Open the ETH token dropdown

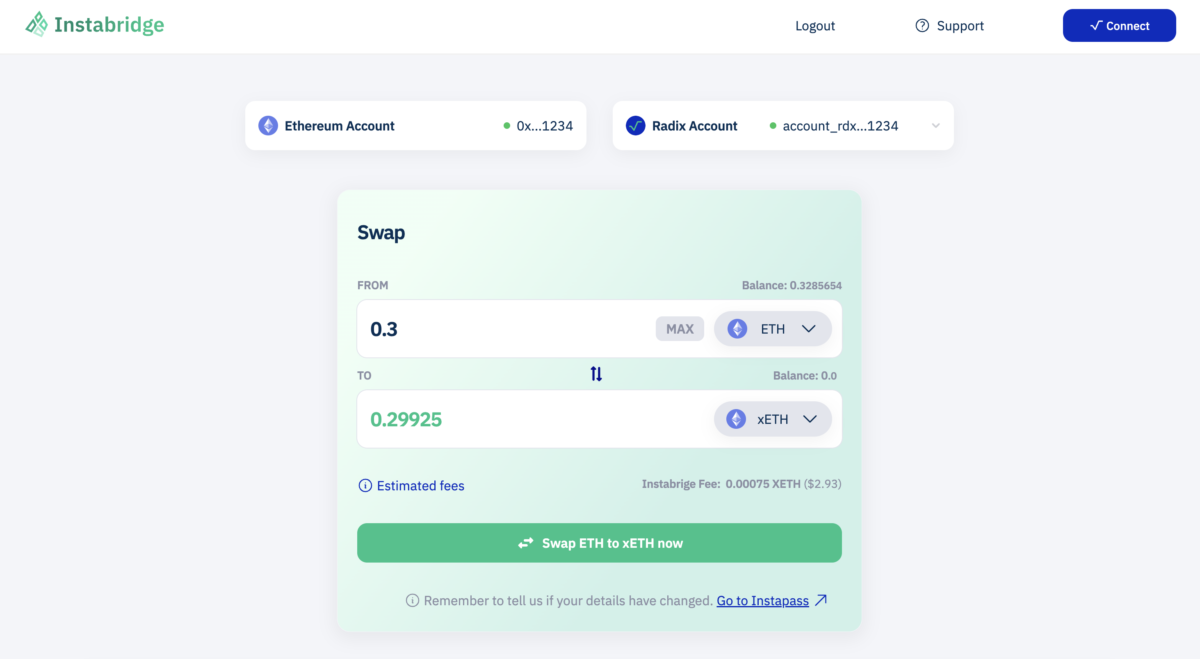coord(773,329)
